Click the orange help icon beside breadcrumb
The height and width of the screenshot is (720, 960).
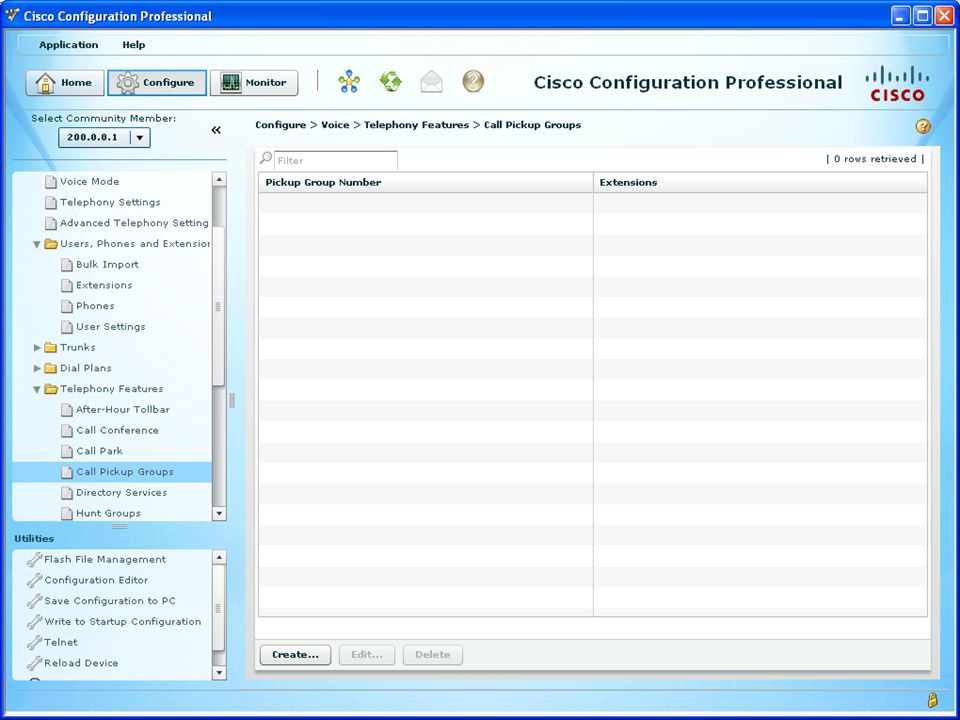pos(923,126)
